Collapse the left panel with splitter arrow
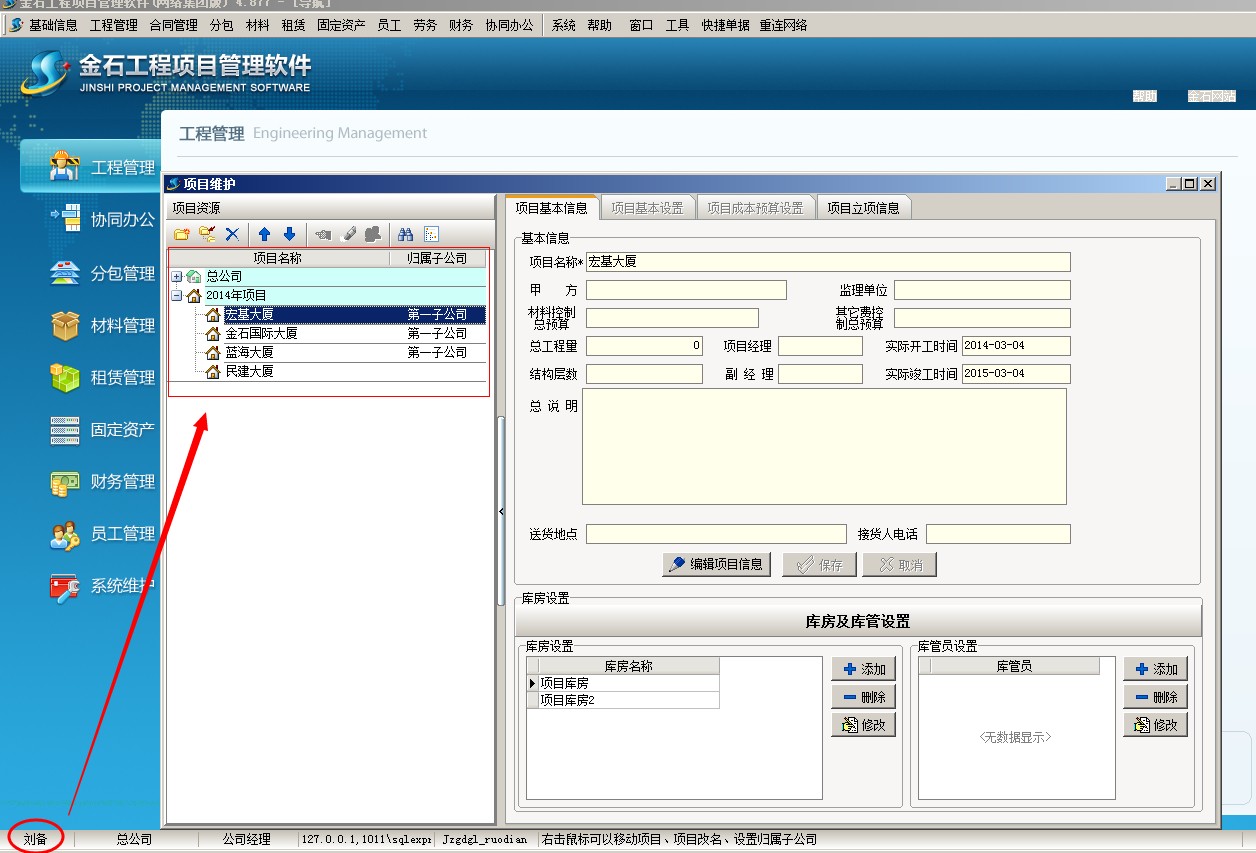The image size is (1256, 853). click(x=500, y=512)
